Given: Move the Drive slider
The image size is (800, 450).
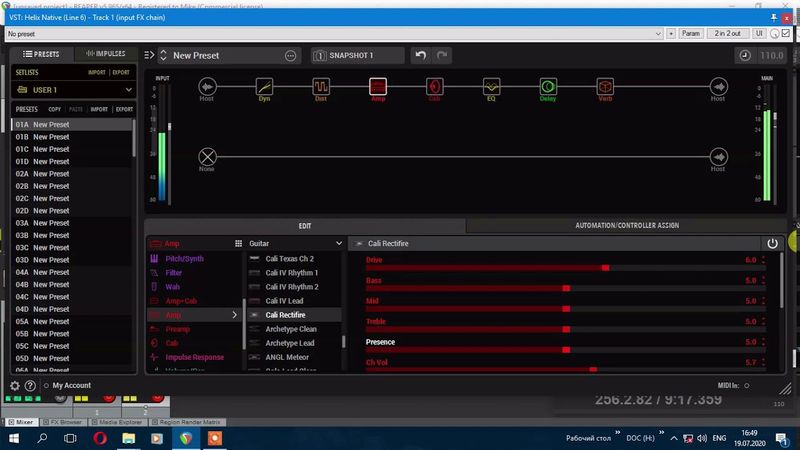Looking at the screenshot, I should click(x=605, y=268).
